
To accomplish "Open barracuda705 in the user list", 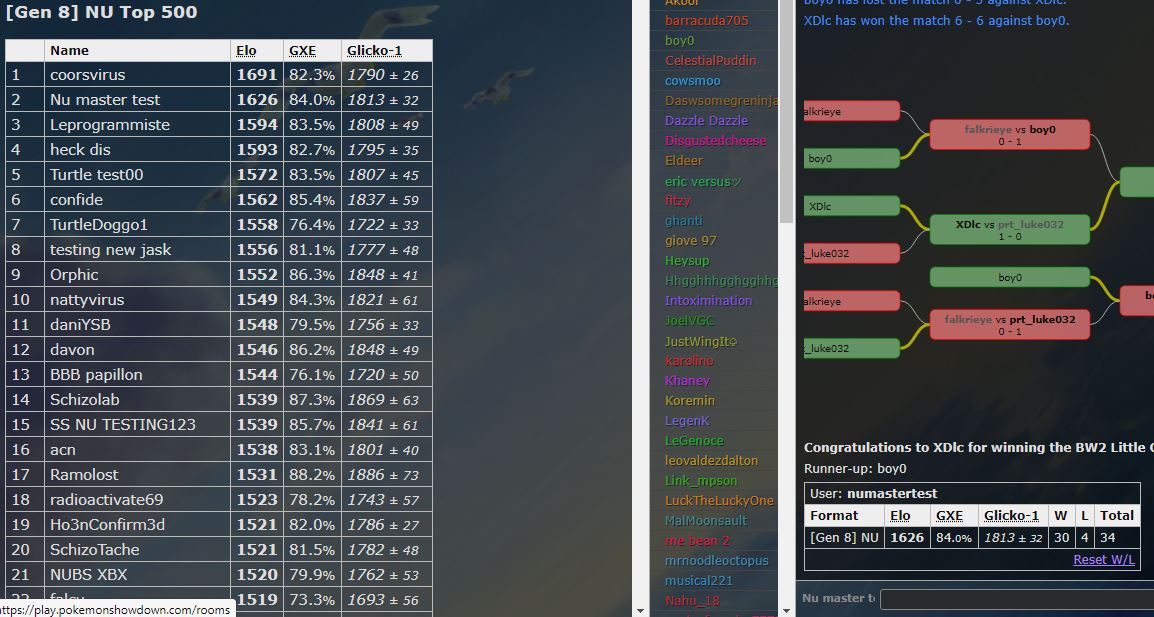I will (x=707, y=21).
